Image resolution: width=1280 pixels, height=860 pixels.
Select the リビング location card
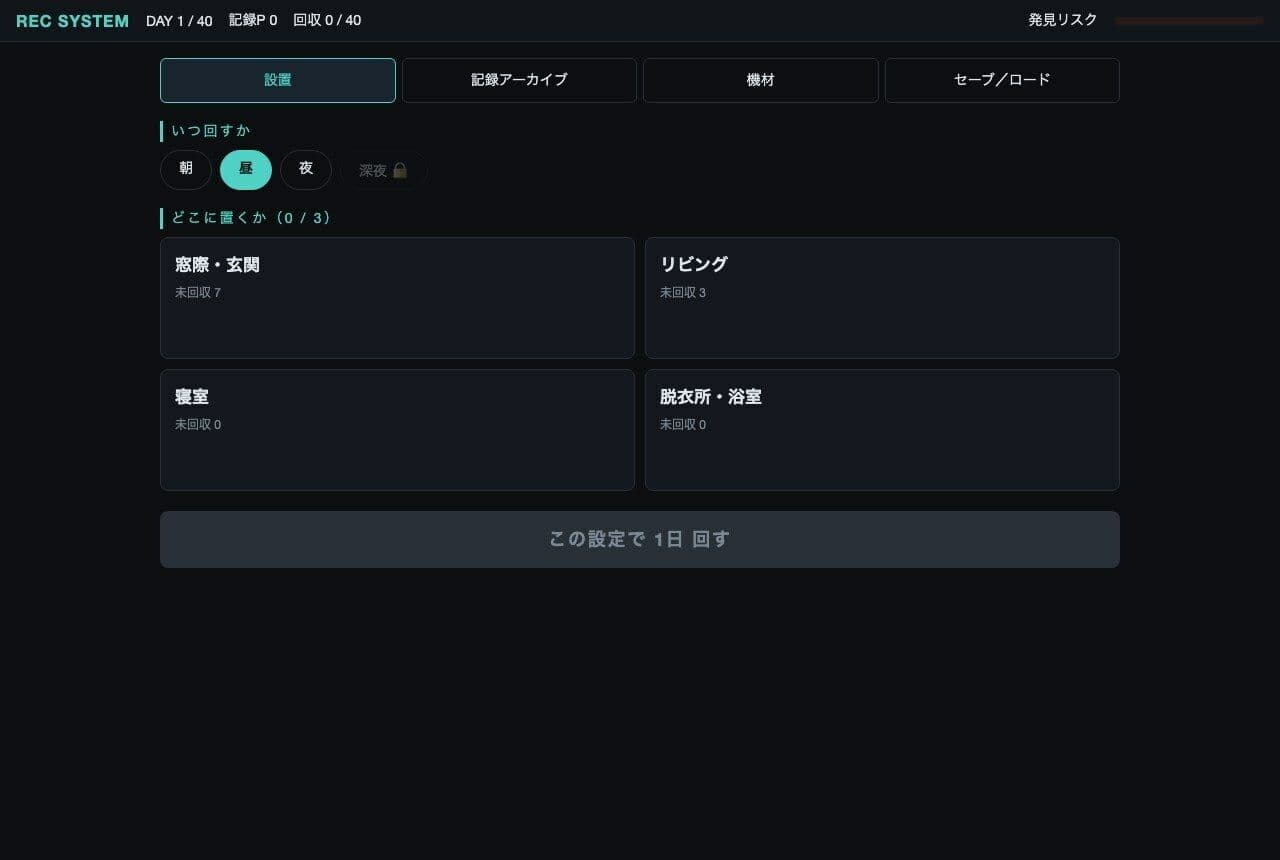[x=882, y=298]
